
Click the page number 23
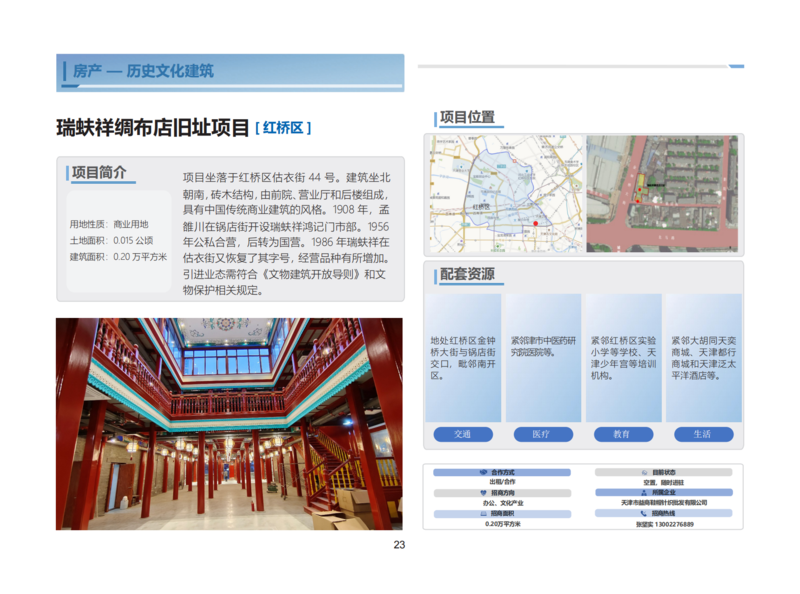(x=399, y=545)
